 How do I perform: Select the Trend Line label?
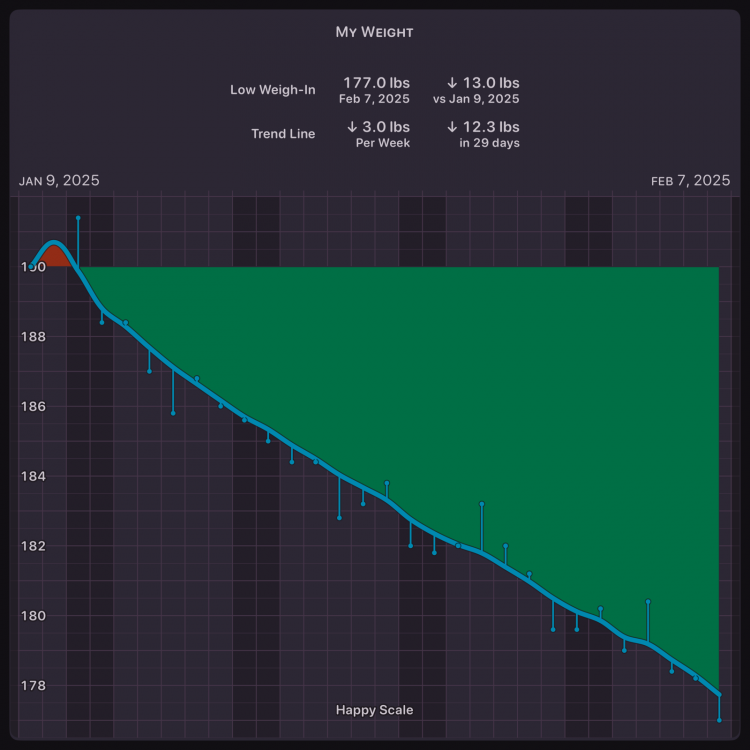click(x=283, y=134)
